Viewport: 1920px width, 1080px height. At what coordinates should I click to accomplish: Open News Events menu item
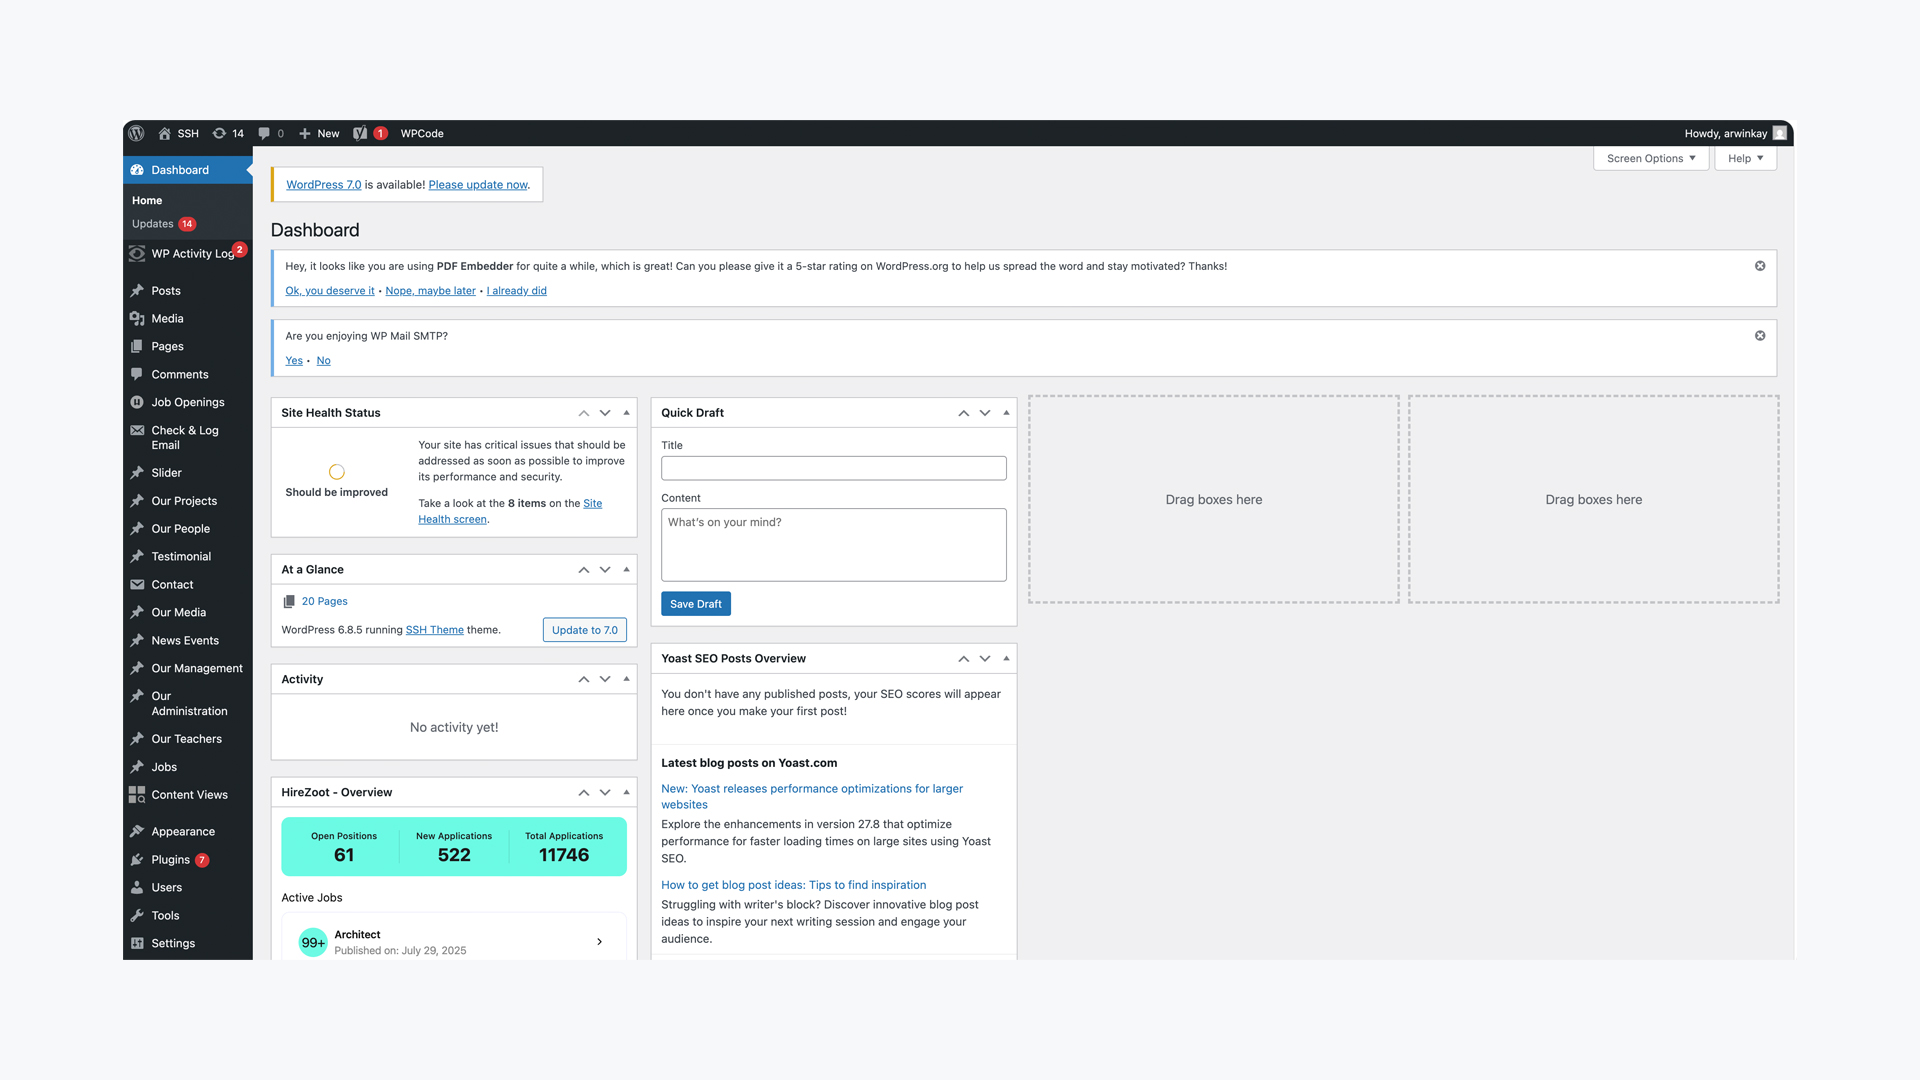(x=185, y=641)
